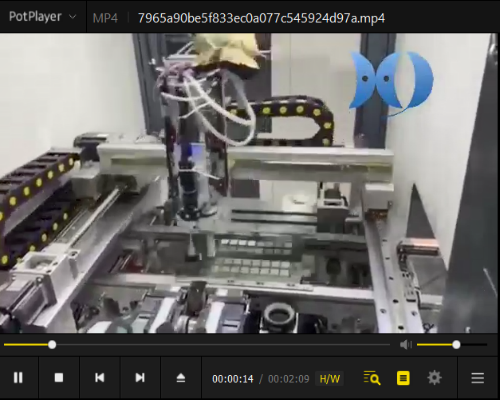Click the blue logo in the video

[x=391, y=83]
